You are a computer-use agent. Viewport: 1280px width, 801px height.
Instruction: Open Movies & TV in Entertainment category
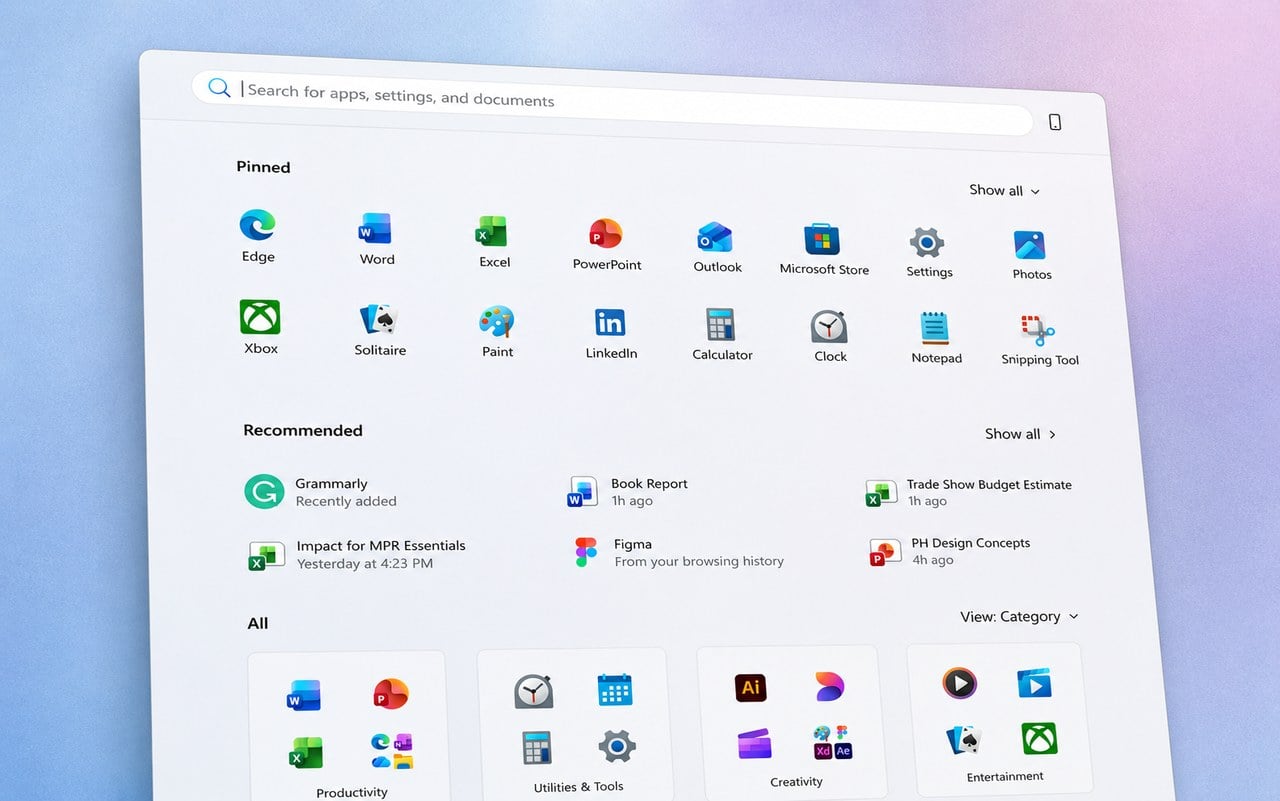click(1035, 684)
